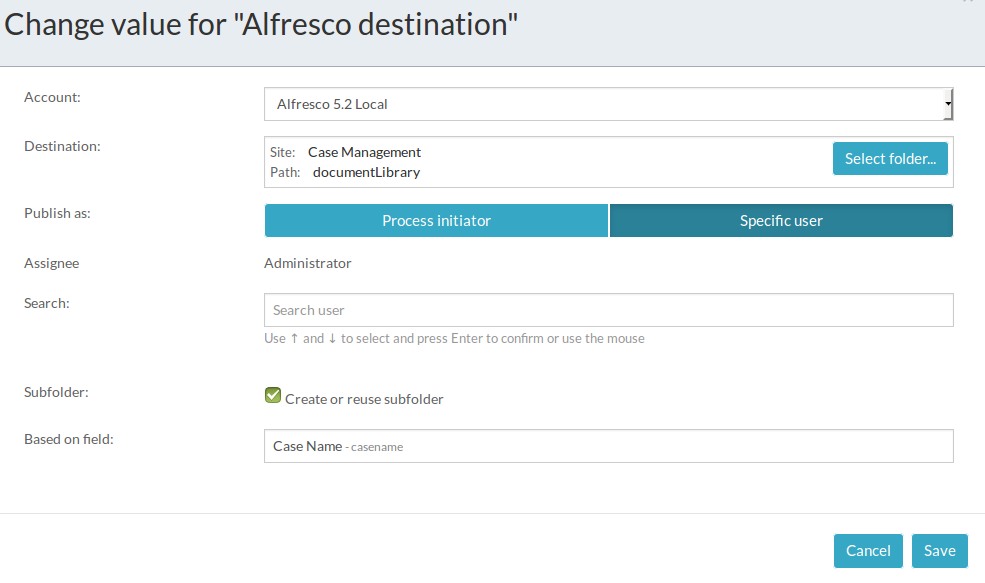This screenshot has height=583, width=985.
Task: Click the Account field label
Action: pyautogui.click(x=52, y=97)
